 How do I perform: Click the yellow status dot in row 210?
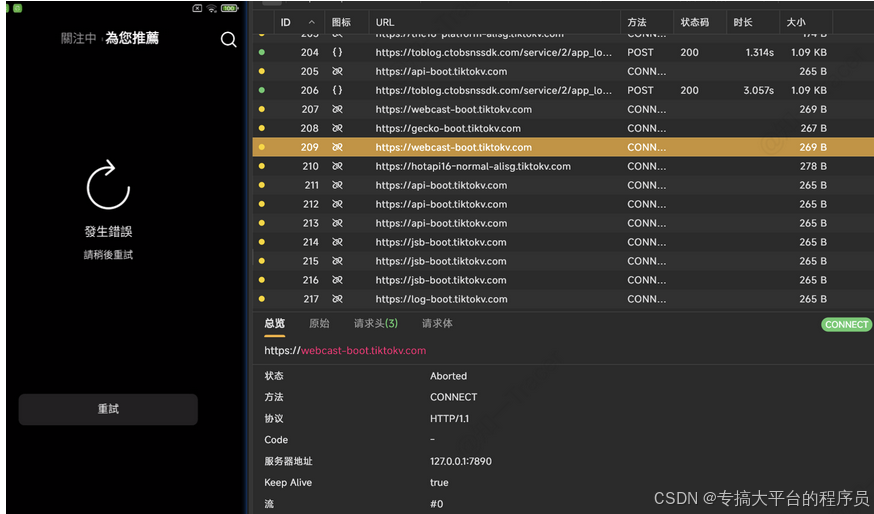[x=261, y=166]
